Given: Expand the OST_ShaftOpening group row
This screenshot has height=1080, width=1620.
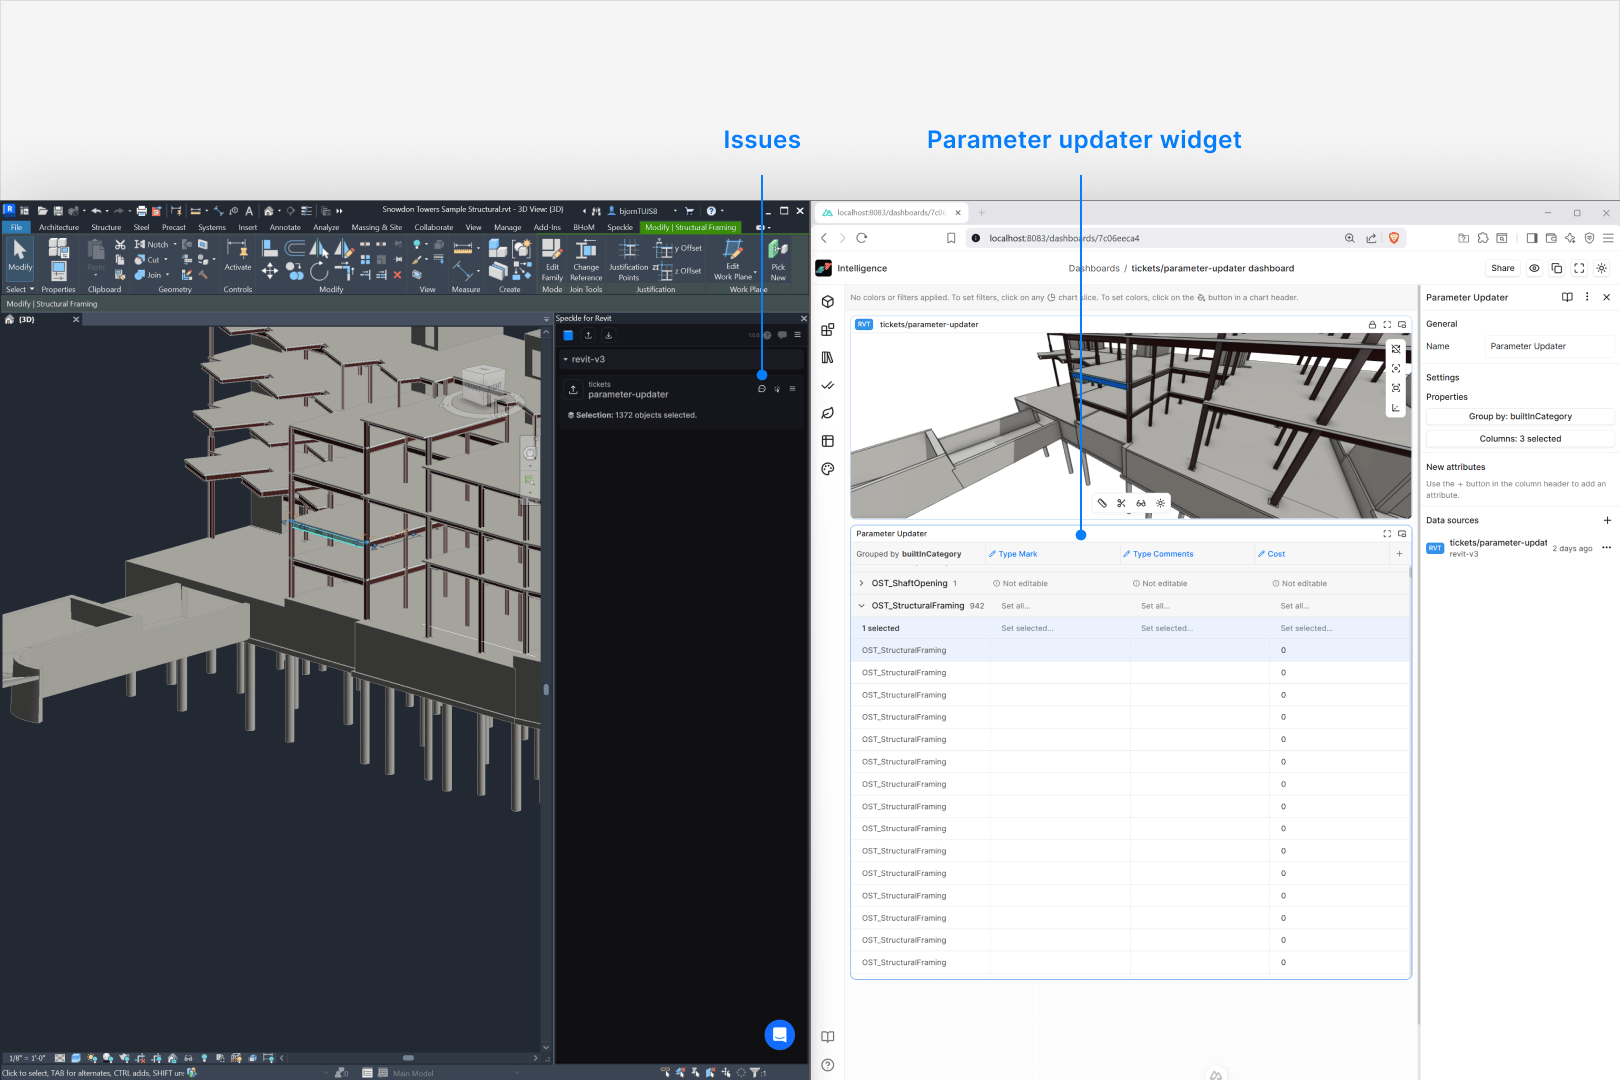Looking at the screenshot, I should (x=862, y=583).
